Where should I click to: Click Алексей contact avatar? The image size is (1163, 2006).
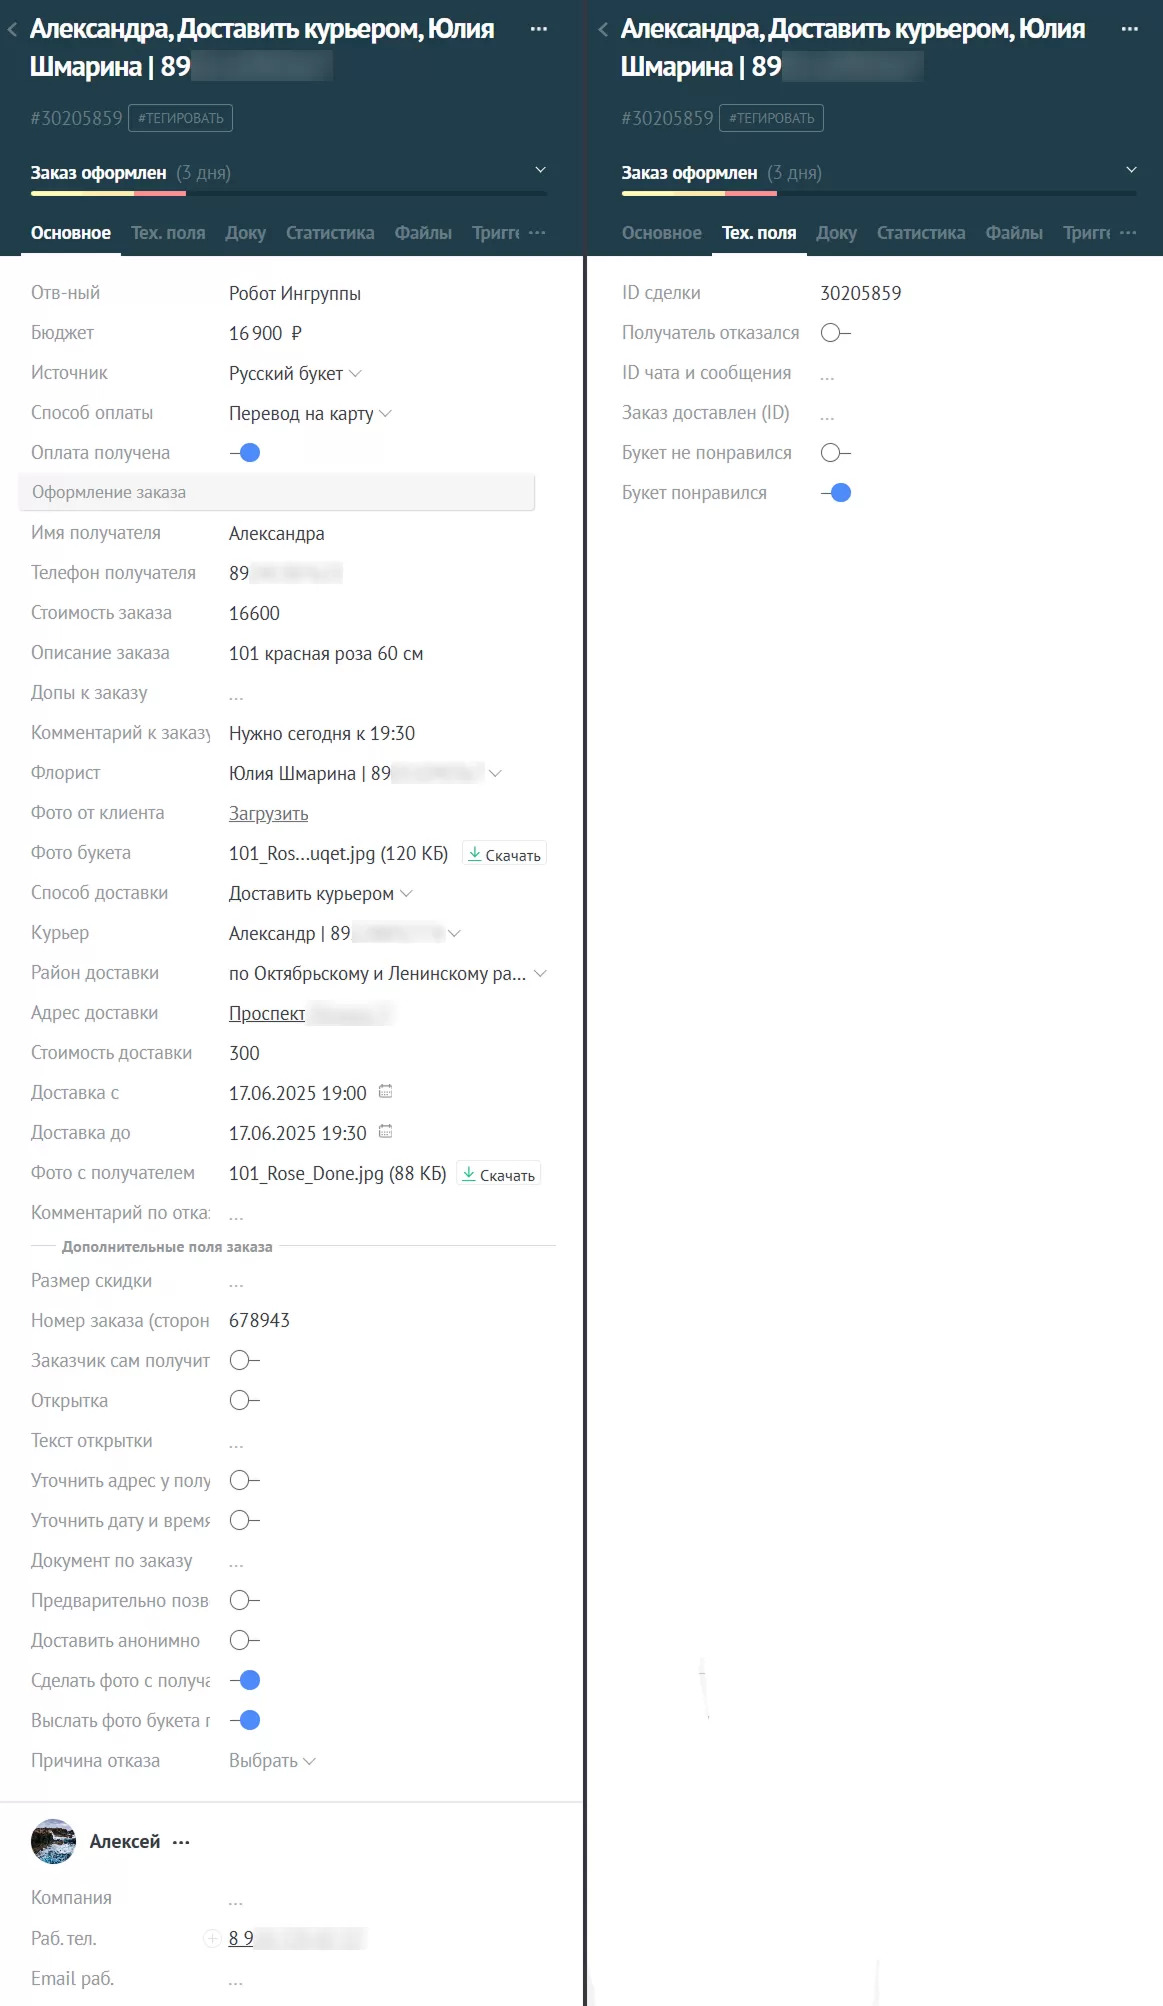coord(53,1841)
